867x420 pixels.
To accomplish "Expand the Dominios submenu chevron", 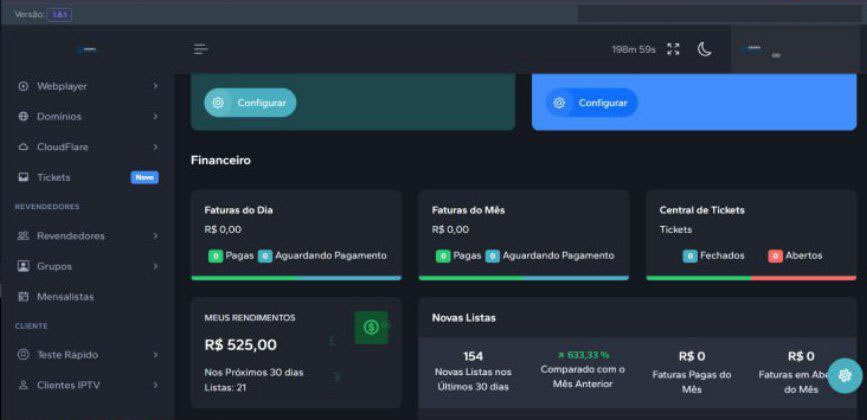I will click(155, 117).
